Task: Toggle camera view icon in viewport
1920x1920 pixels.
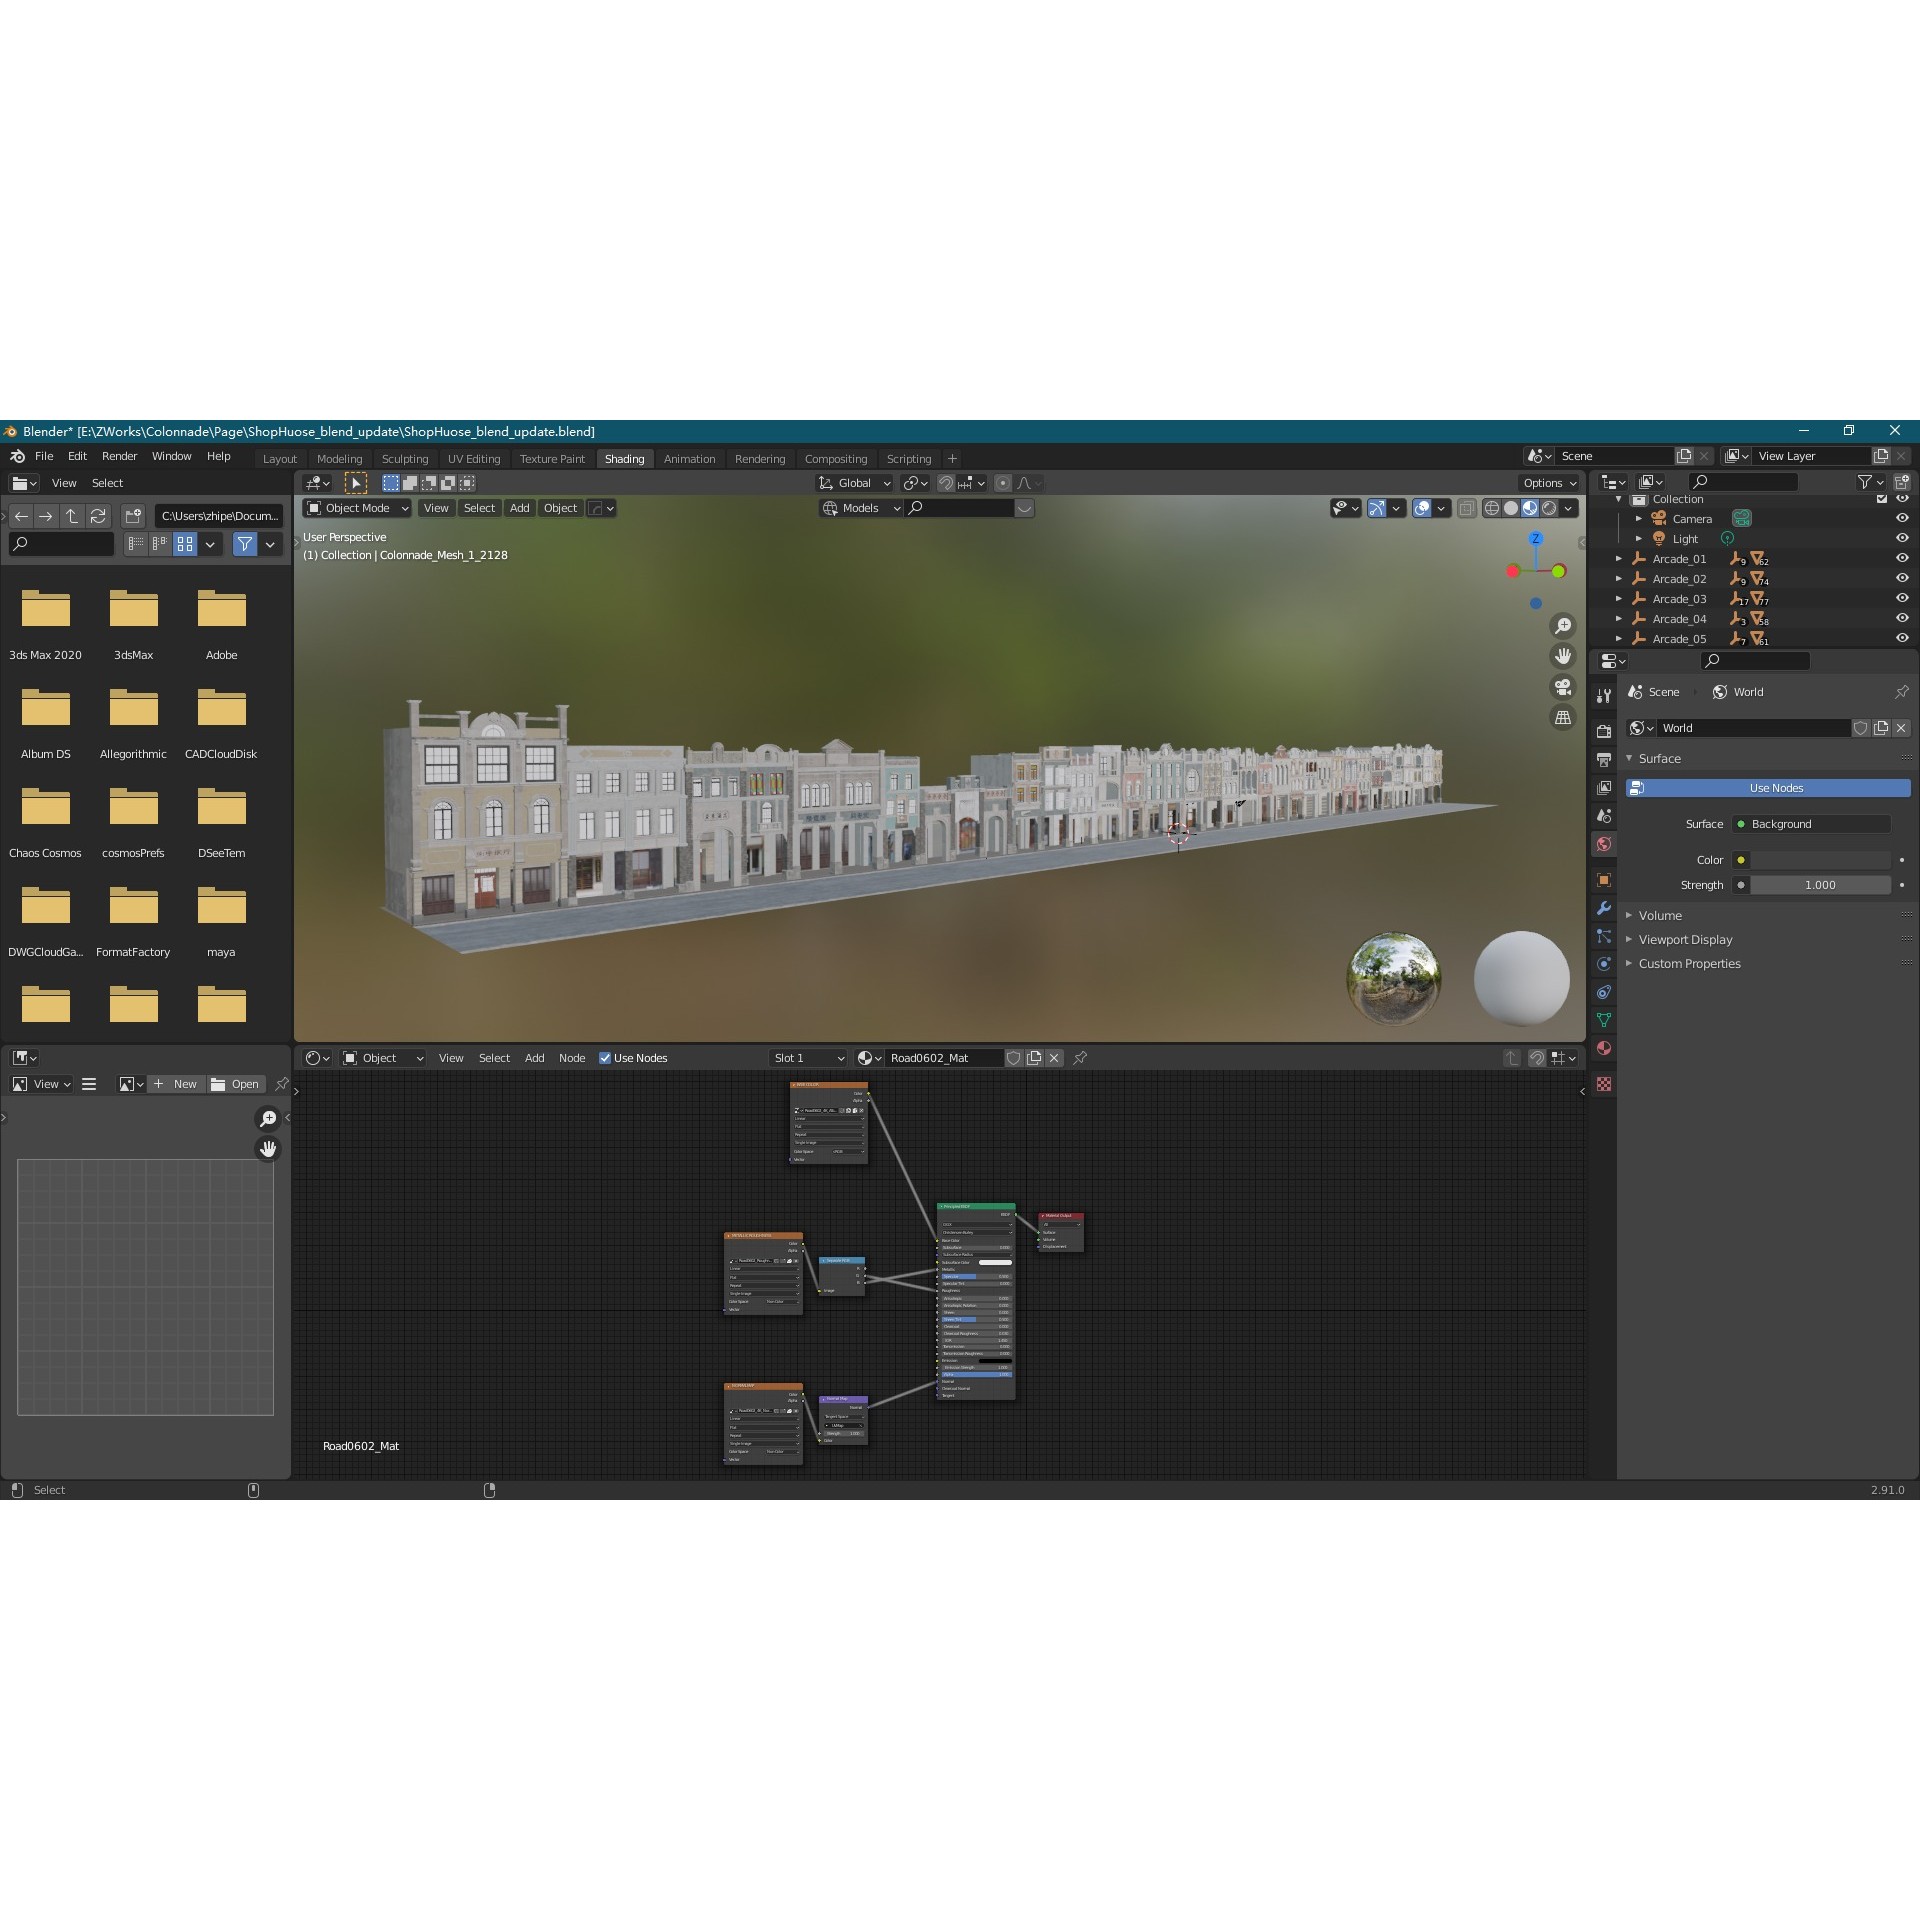Action: click(x=1562, y=687)
